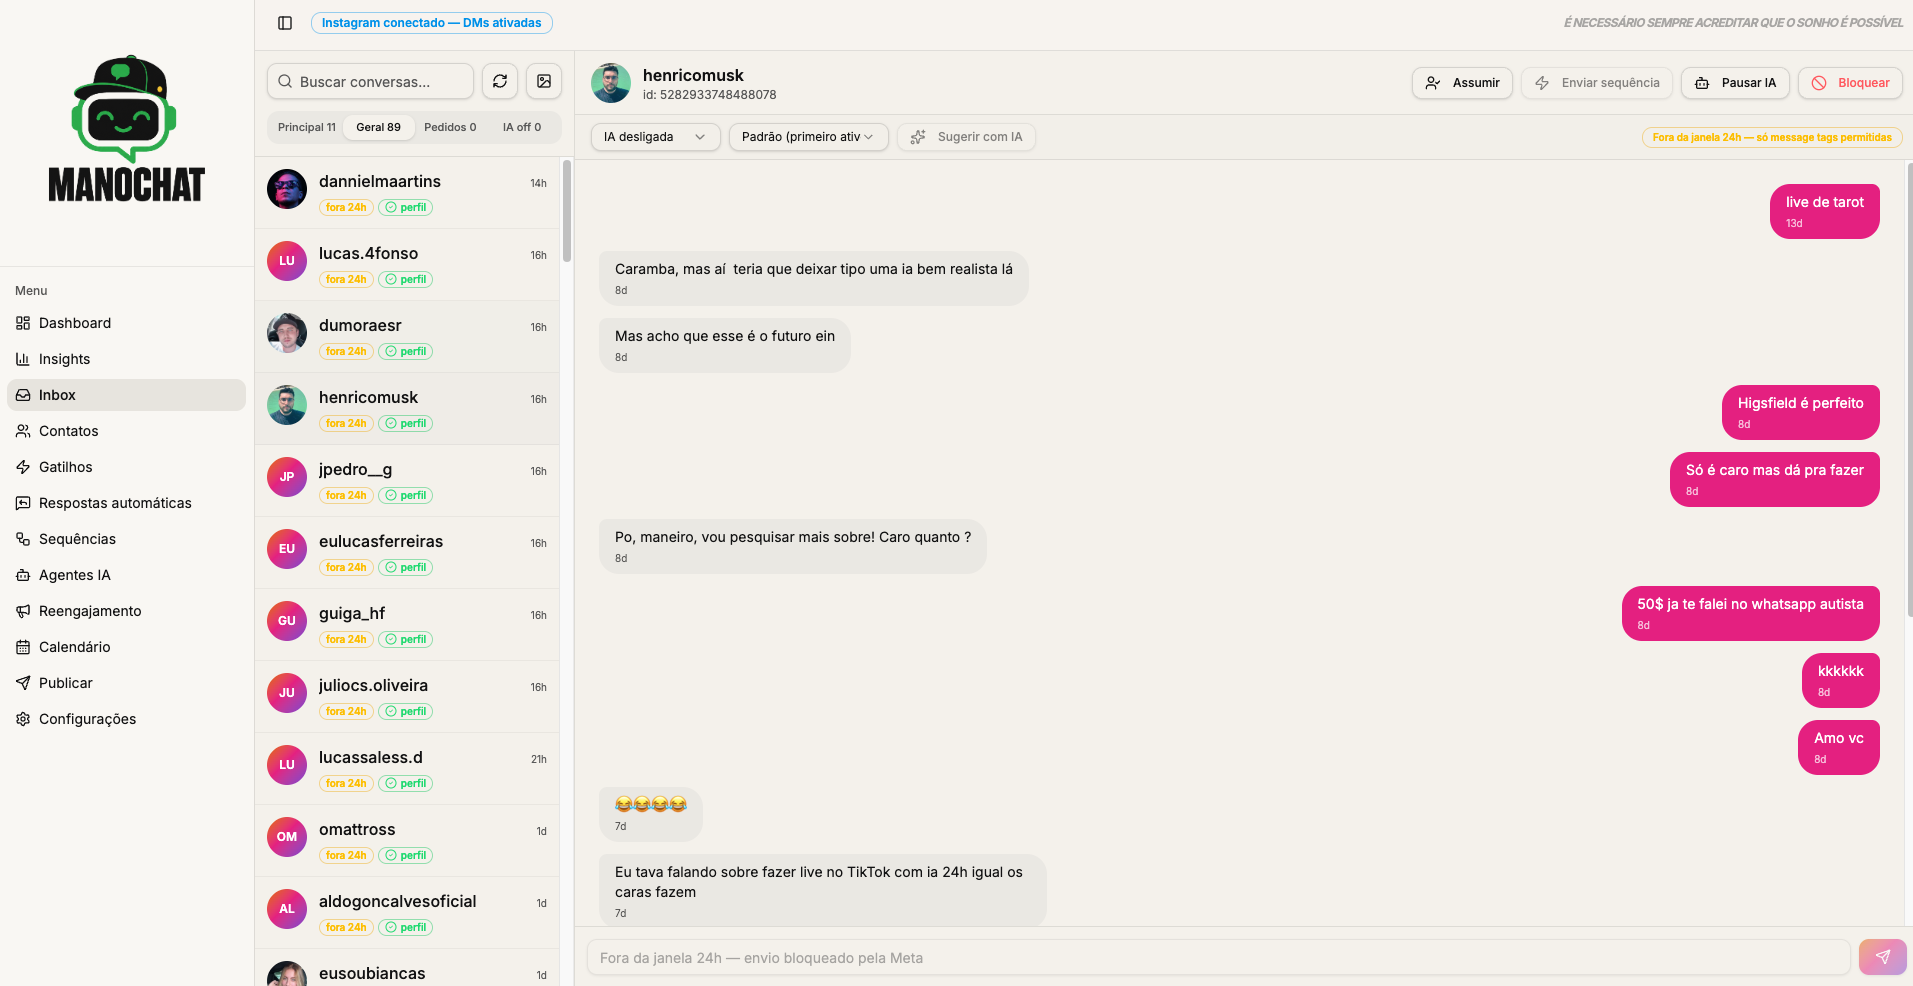Click the Insights chart icon
This screenshot has width=1913, height=986.
pos(23,359)
